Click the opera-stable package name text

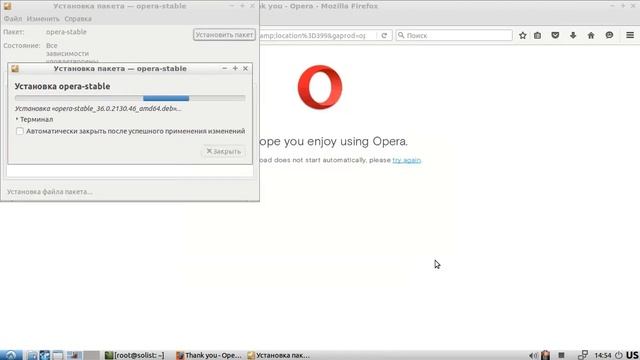click(x=66, y=32)
